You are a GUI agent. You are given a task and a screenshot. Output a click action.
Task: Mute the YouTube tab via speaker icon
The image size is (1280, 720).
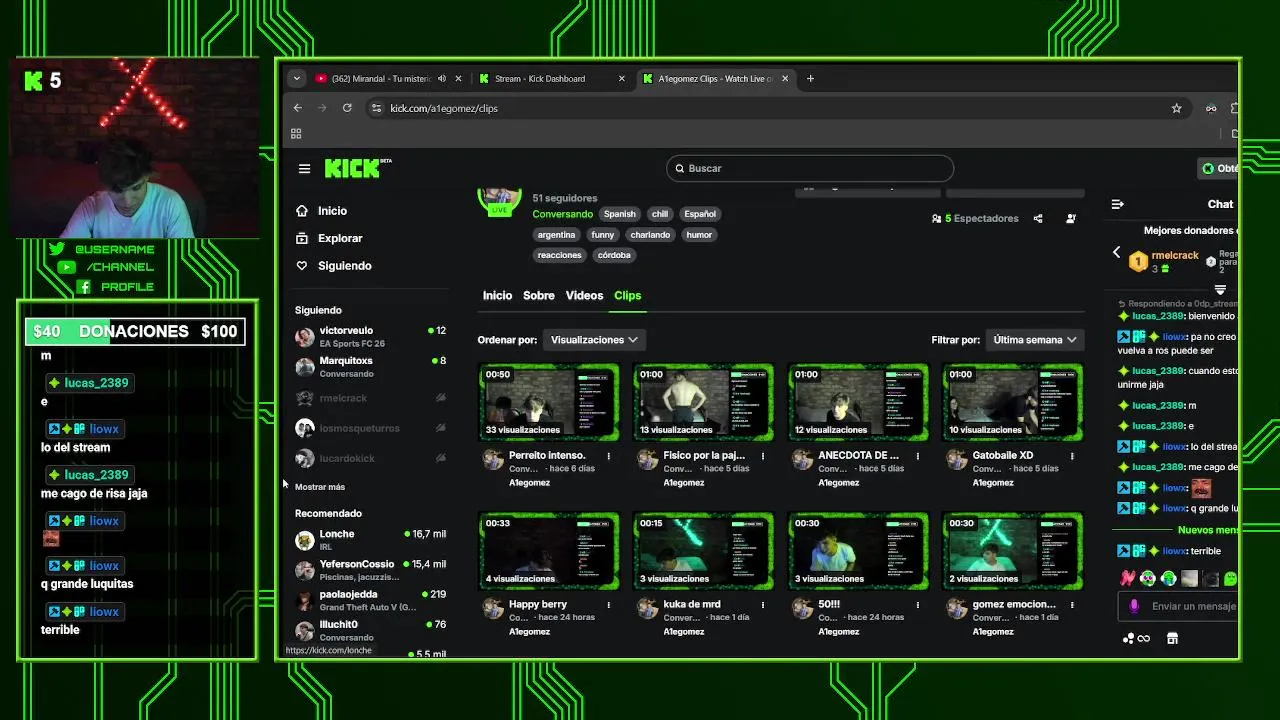point(442,79)
